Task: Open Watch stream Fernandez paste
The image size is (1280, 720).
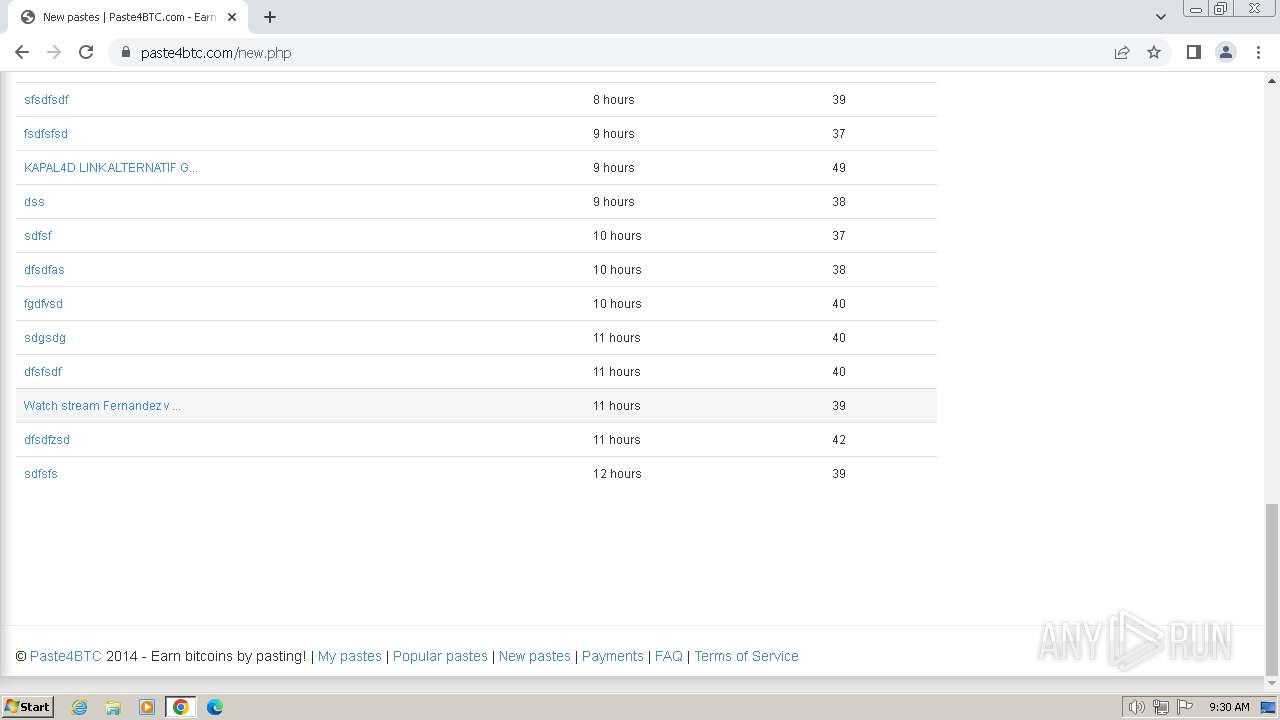Action: click(102, 406)
